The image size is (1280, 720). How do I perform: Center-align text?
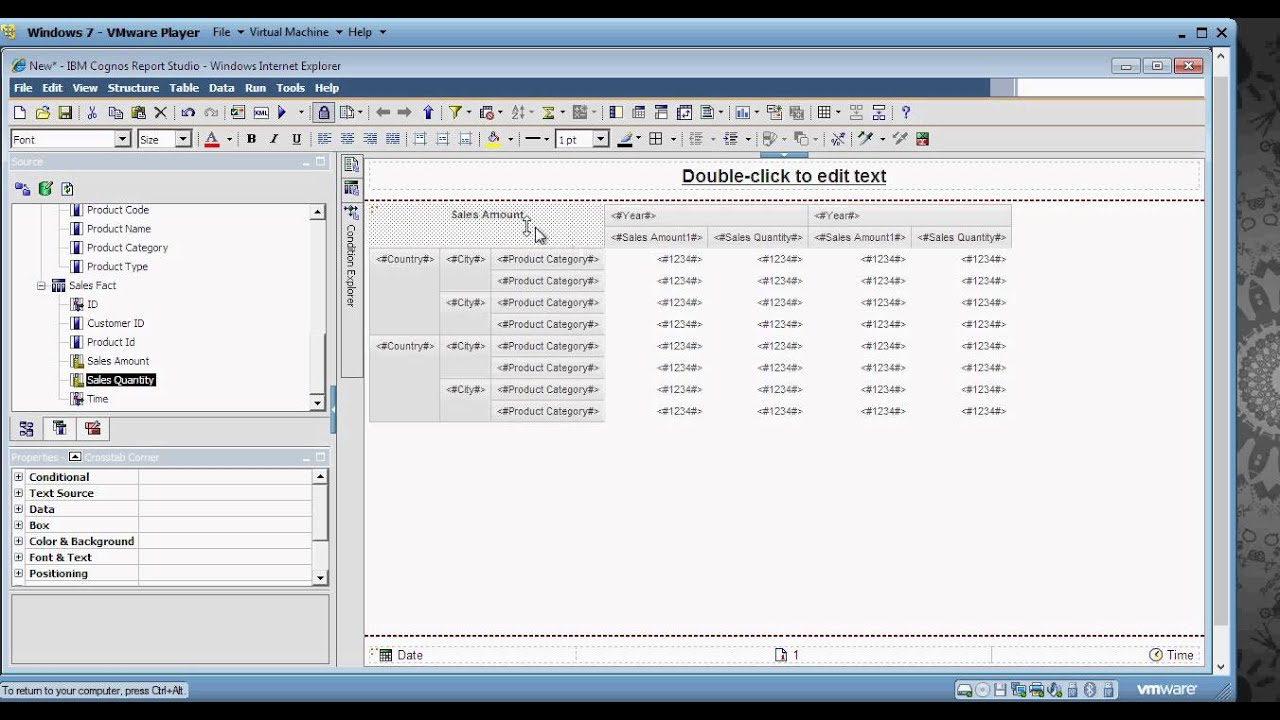pyautogui.click(x=347, y=139)
